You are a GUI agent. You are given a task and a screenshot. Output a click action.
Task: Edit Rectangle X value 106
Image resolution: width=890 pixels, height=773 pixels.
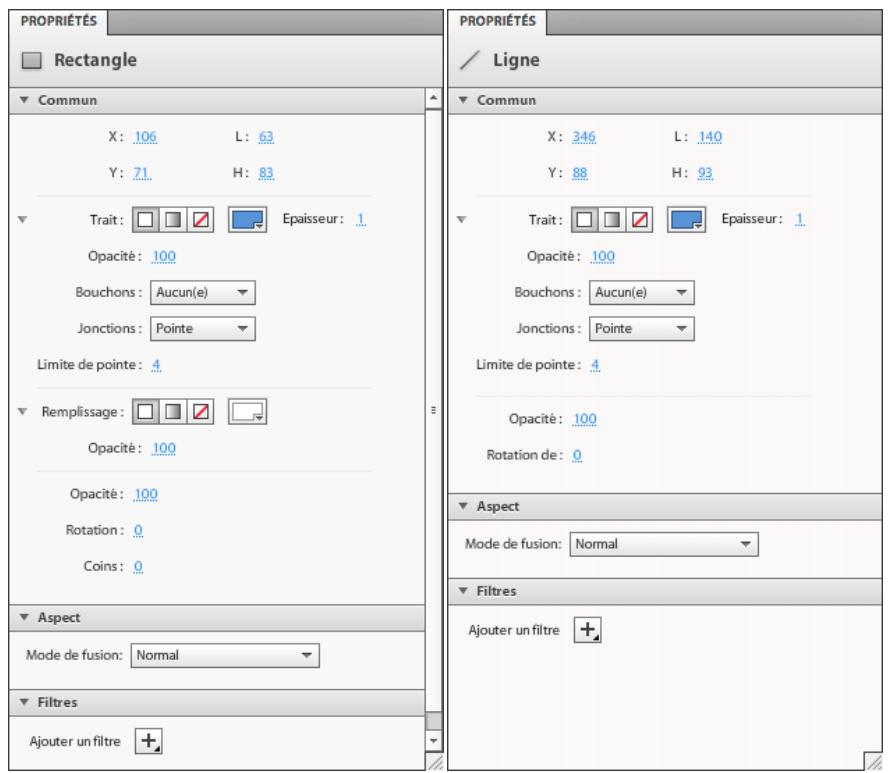click(x=145, y=137)
